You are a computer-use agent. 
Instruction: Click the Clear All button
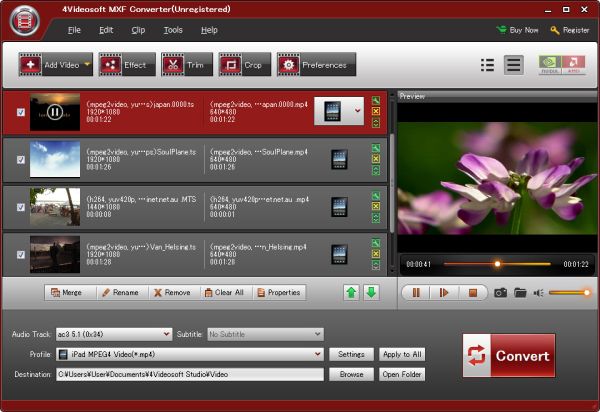(x=227, y=293)
